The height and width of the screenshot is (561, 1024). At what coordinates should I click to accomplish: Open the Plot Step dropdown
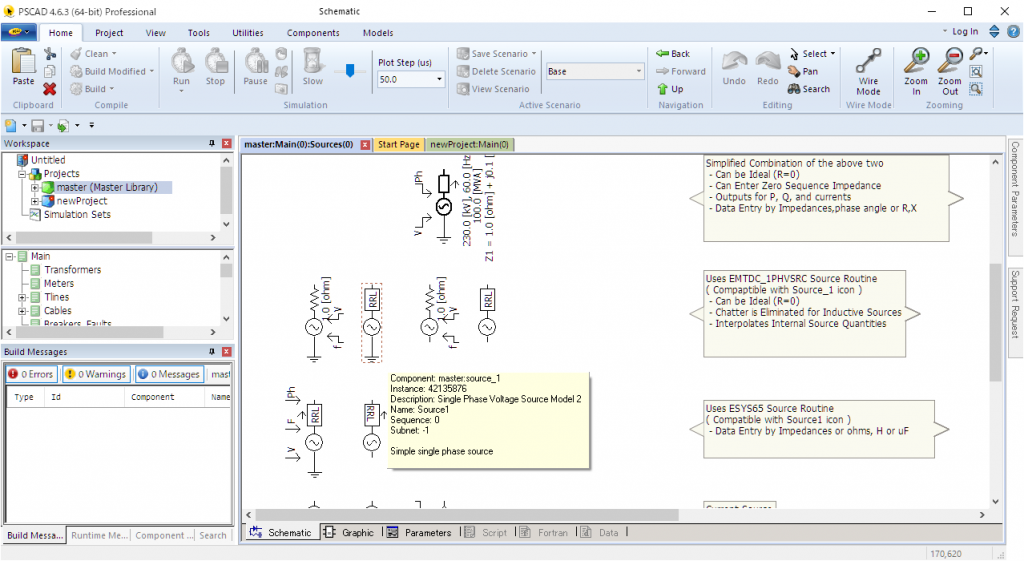pyautogui.click(x=439, y=79)
